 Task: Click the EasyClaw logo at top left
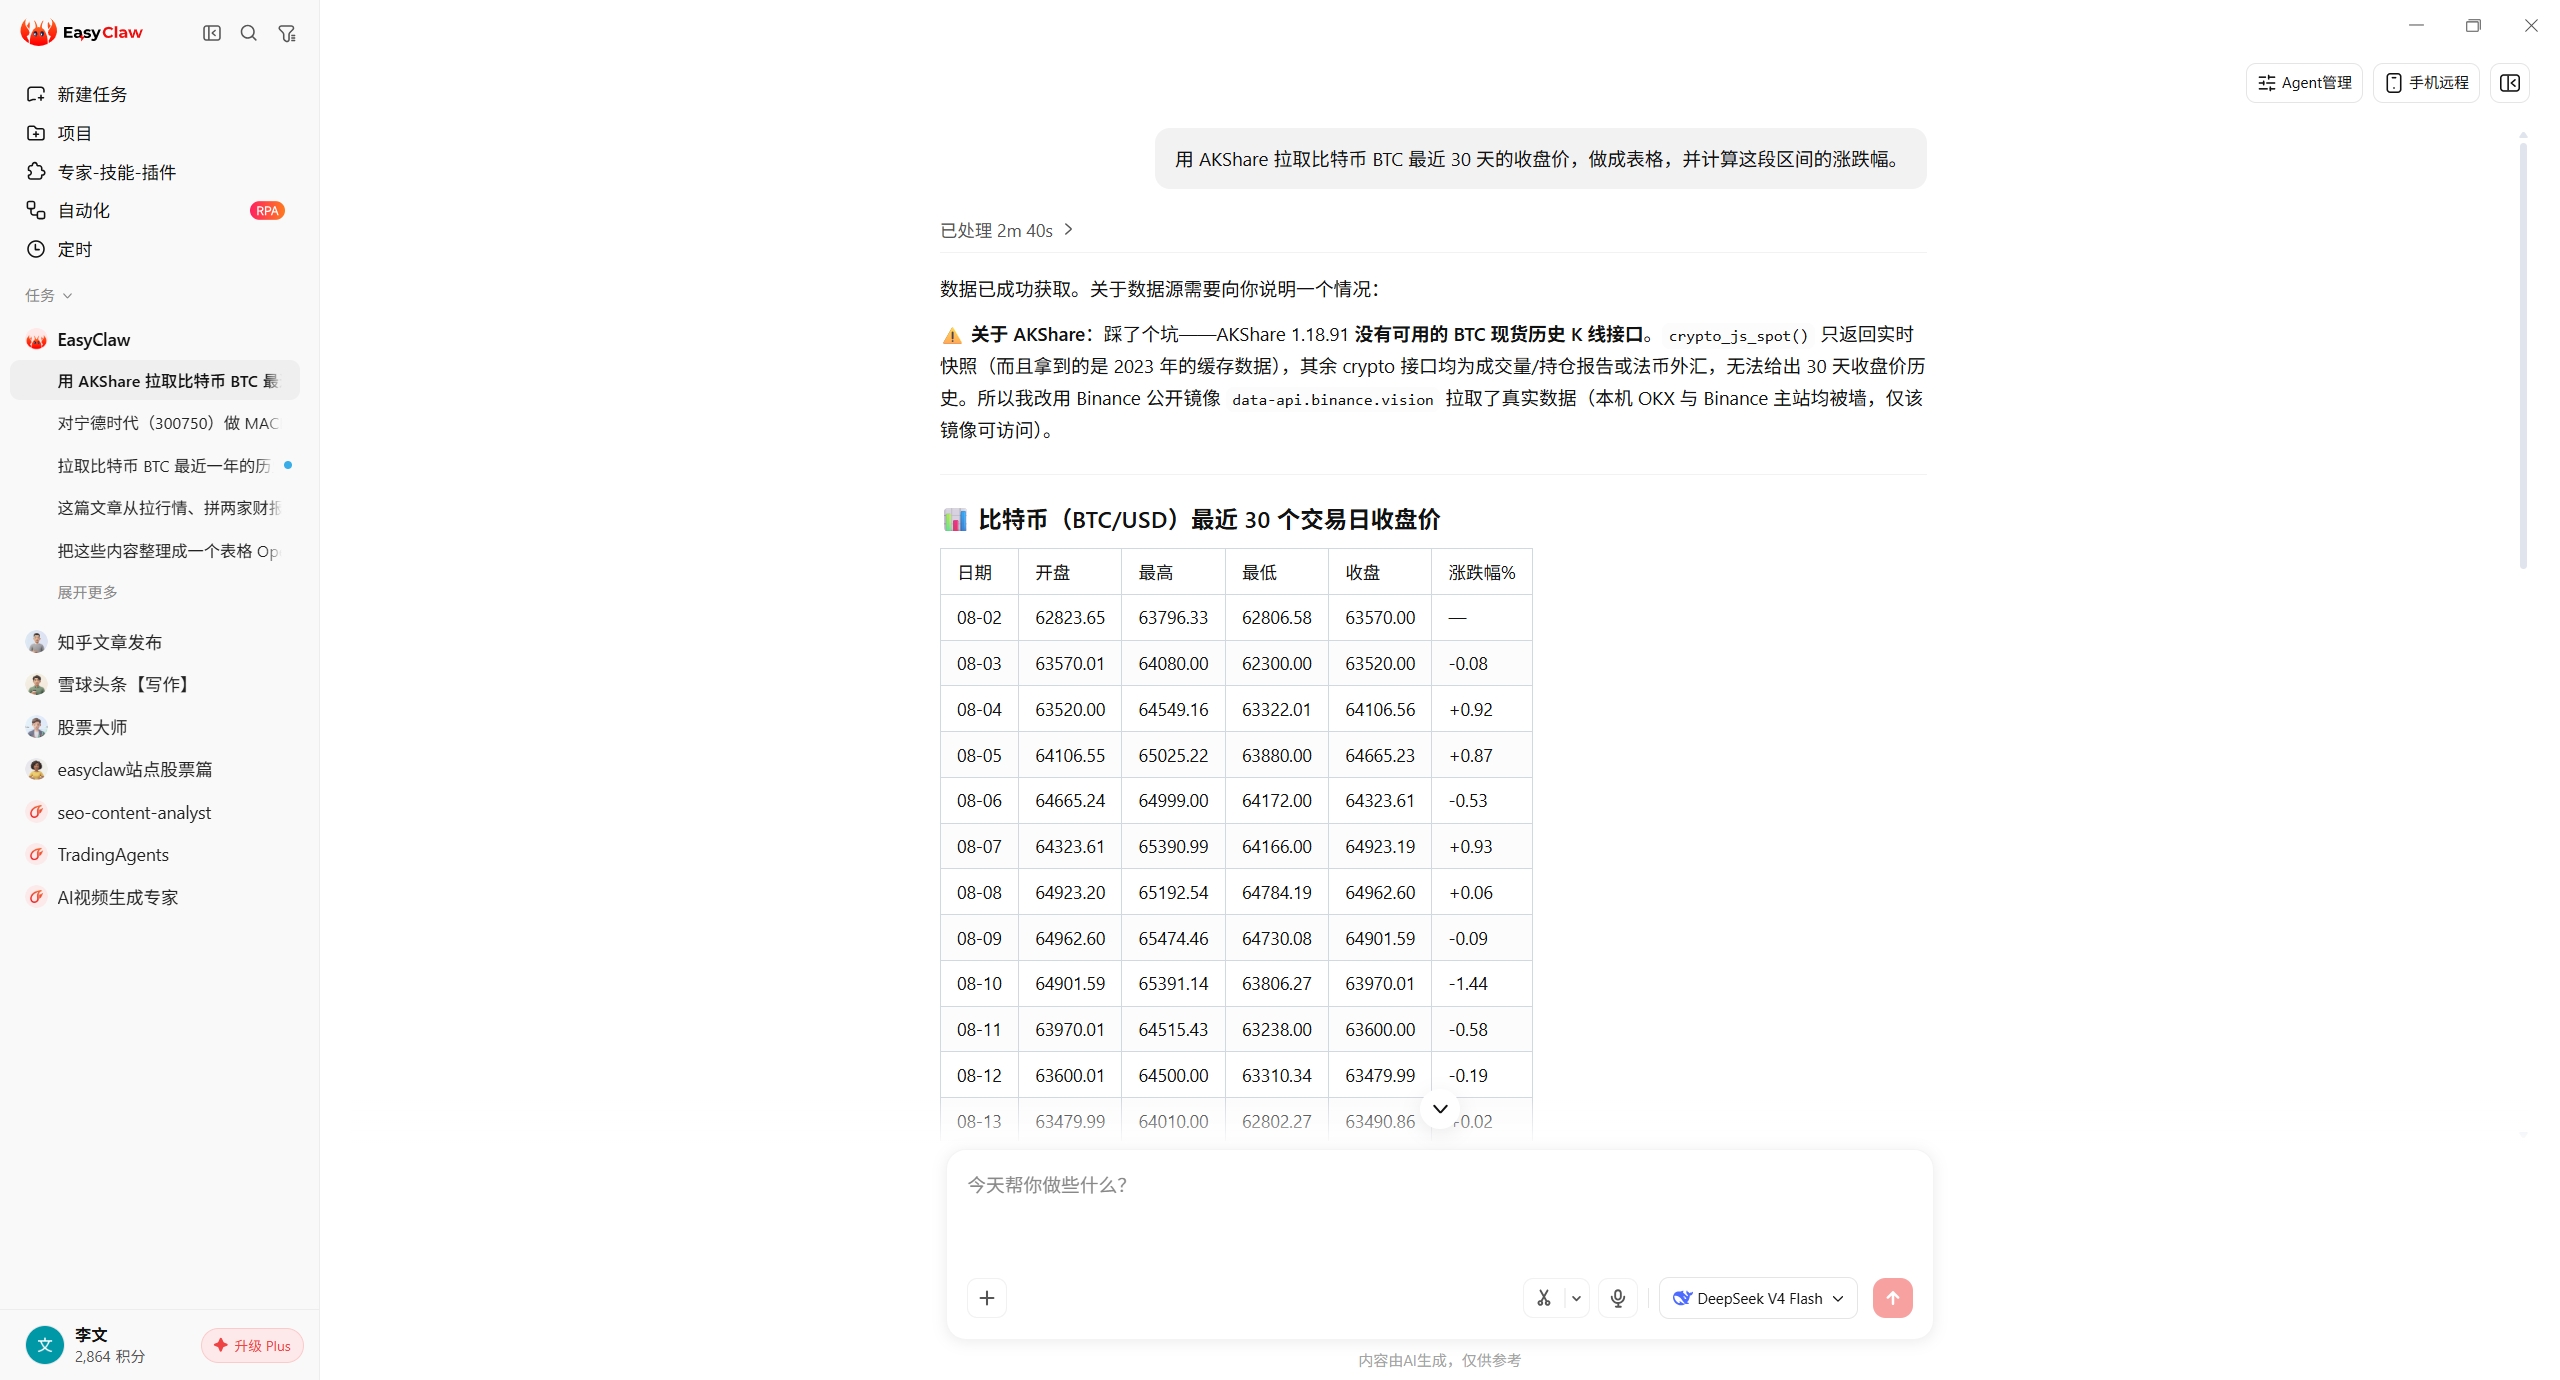pos(82,32)
